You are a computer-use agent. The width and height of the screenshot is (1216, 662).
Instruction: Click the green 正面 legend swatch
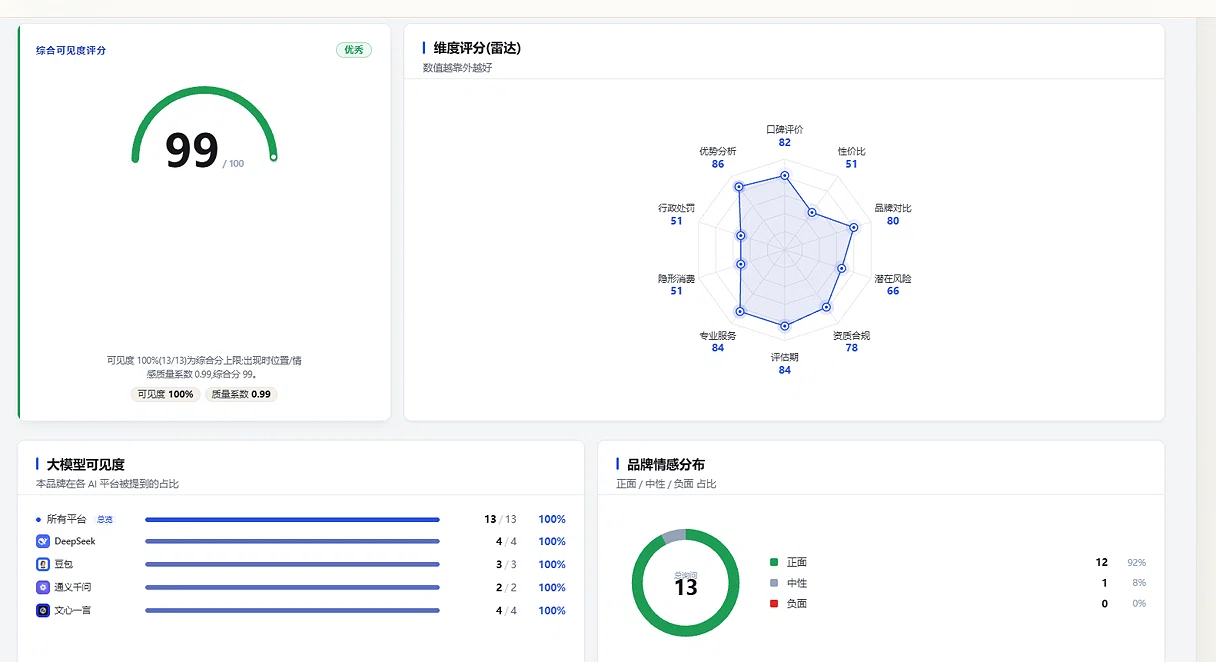773,562
